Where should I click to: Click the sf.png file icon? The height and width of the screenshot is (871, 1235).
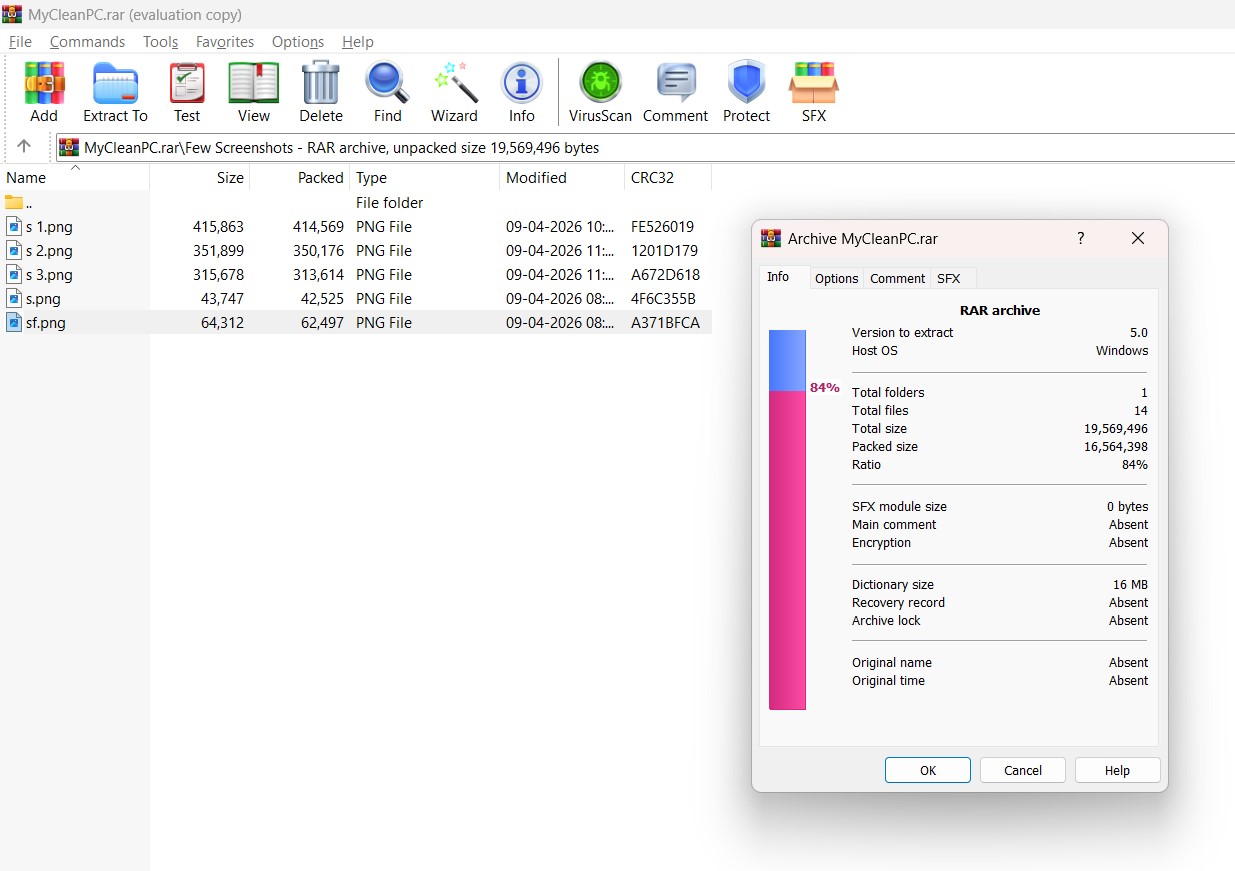[14, 323]
